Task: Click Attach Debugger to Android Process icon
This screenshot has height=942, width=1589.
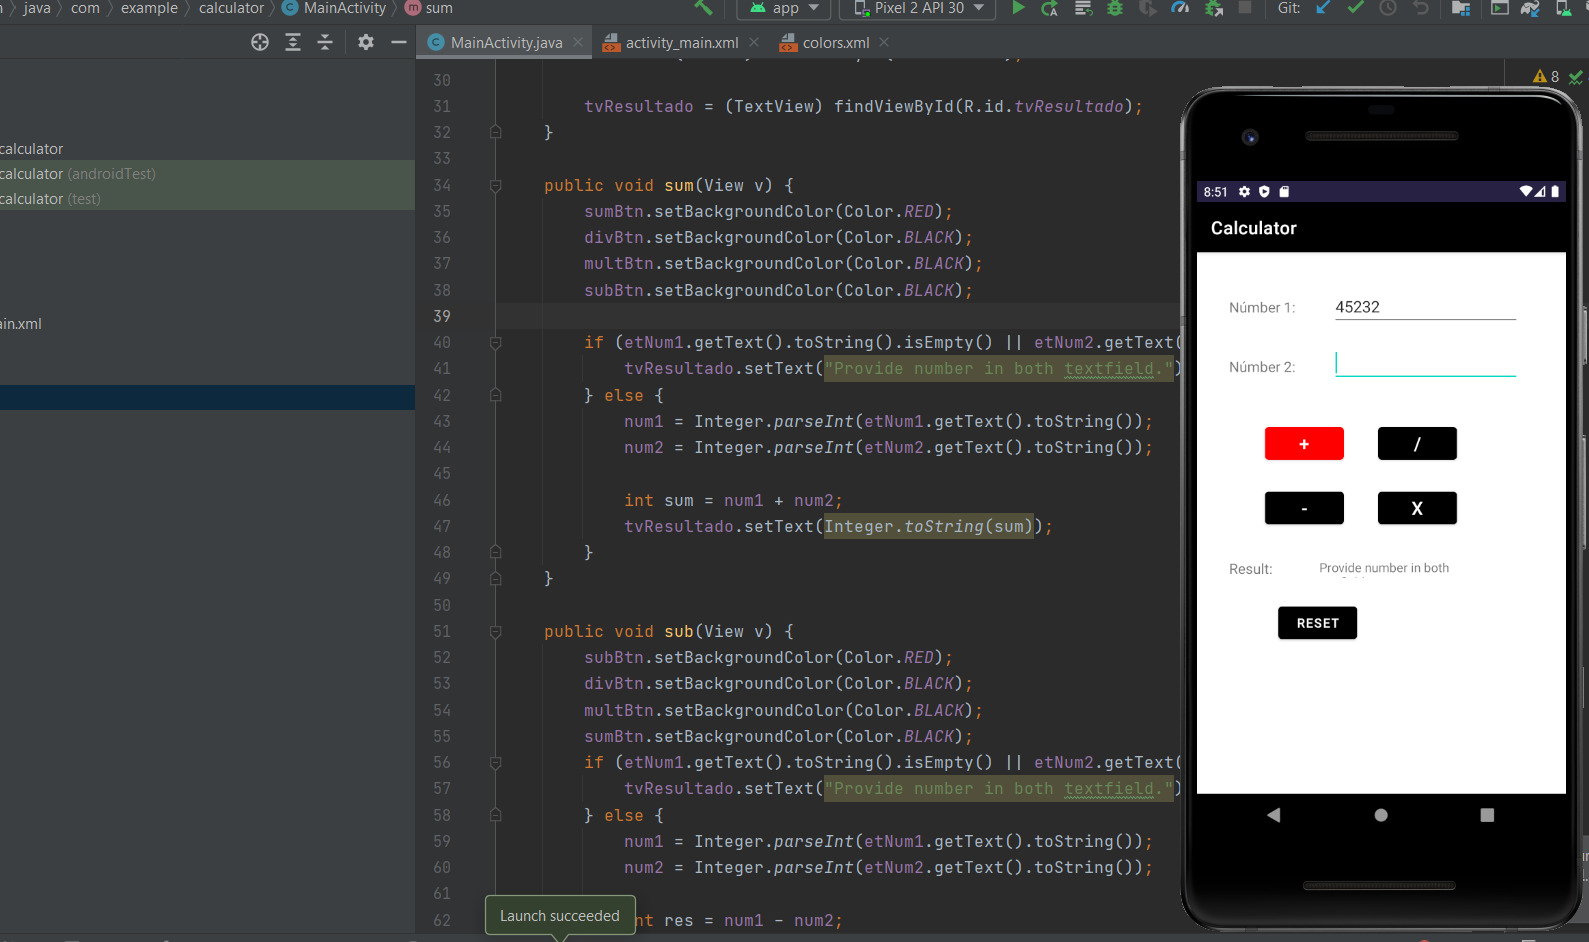Action: pos(1214,8)
